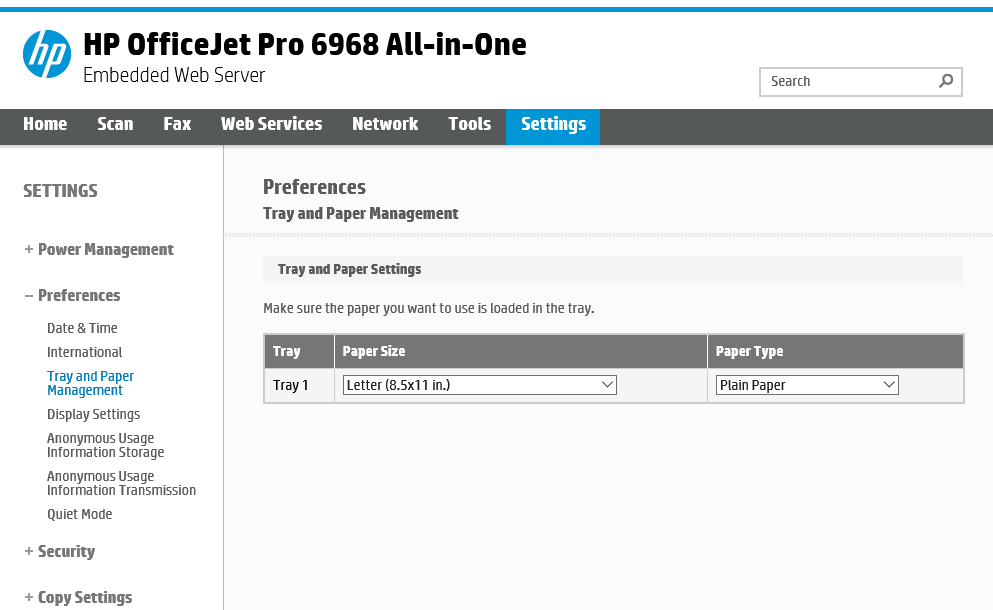
Task: Select the Network tab
Action: click(385, 125)
